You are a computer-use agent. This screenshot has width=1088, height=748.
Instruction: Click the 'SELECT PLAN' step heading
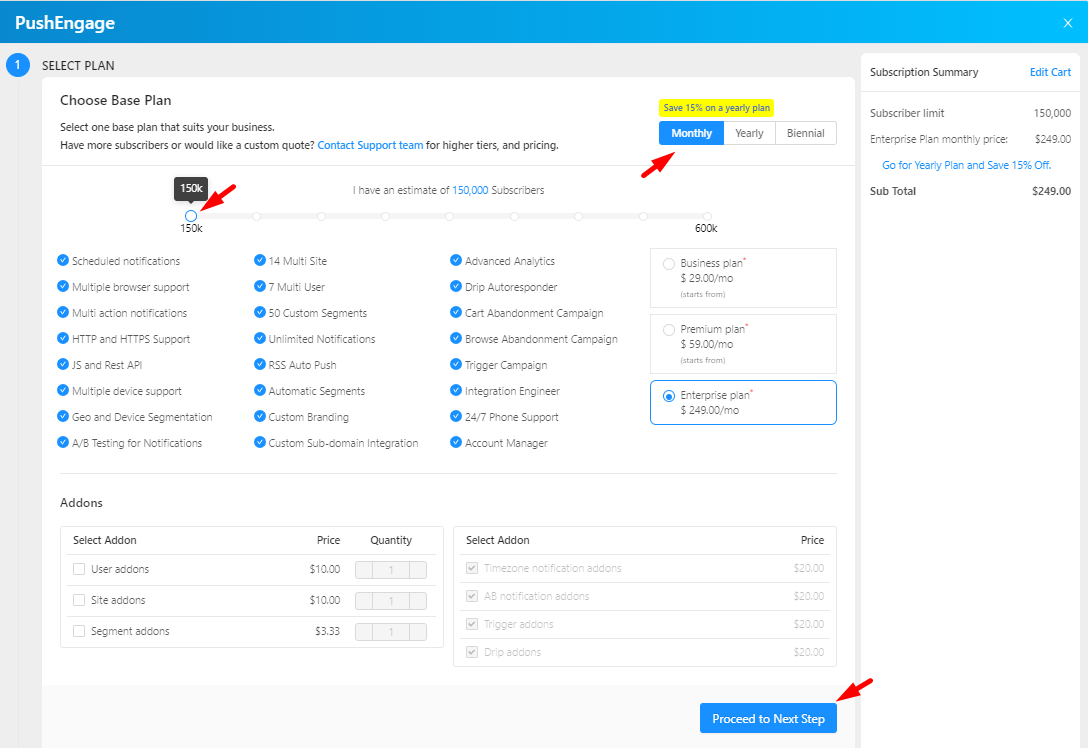(78, 66)
